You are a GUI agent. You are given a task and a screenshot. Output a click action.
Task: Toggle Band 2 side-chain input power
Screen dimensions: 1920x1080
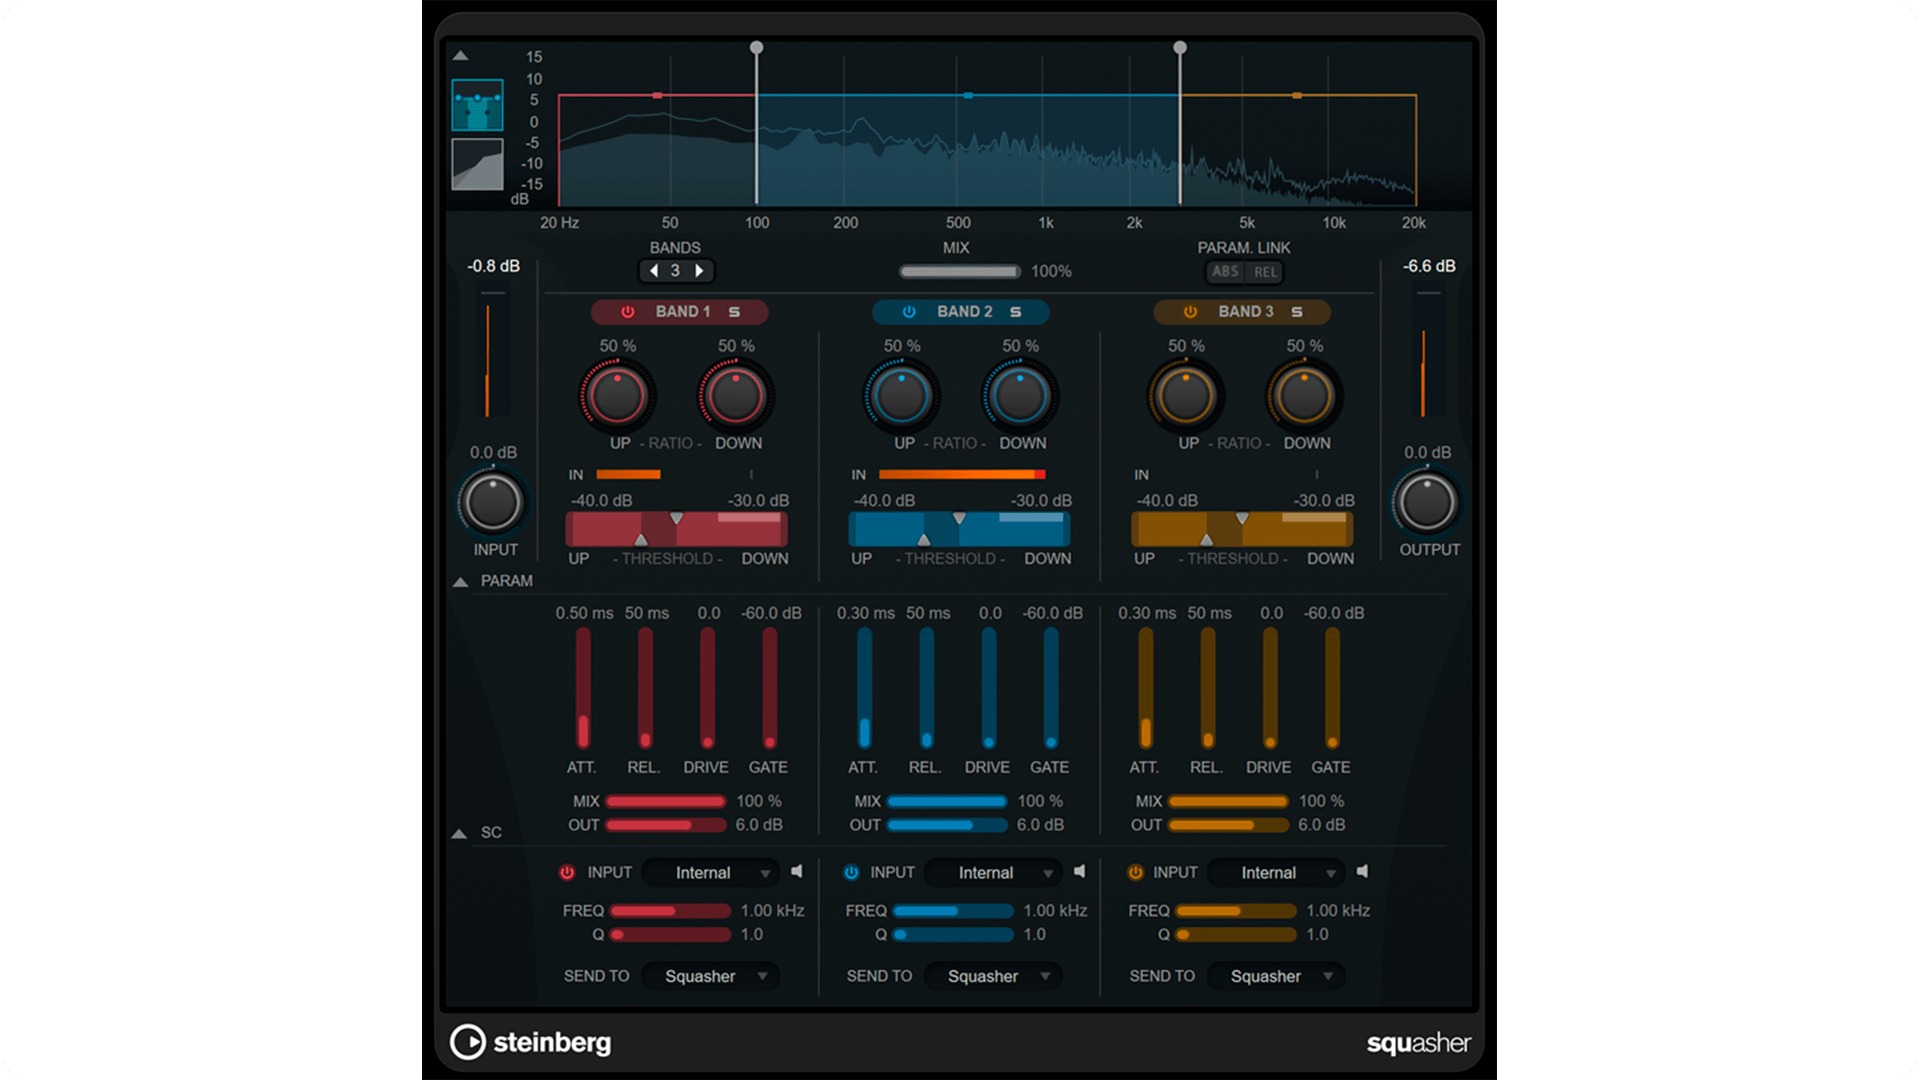click(851, 873)
